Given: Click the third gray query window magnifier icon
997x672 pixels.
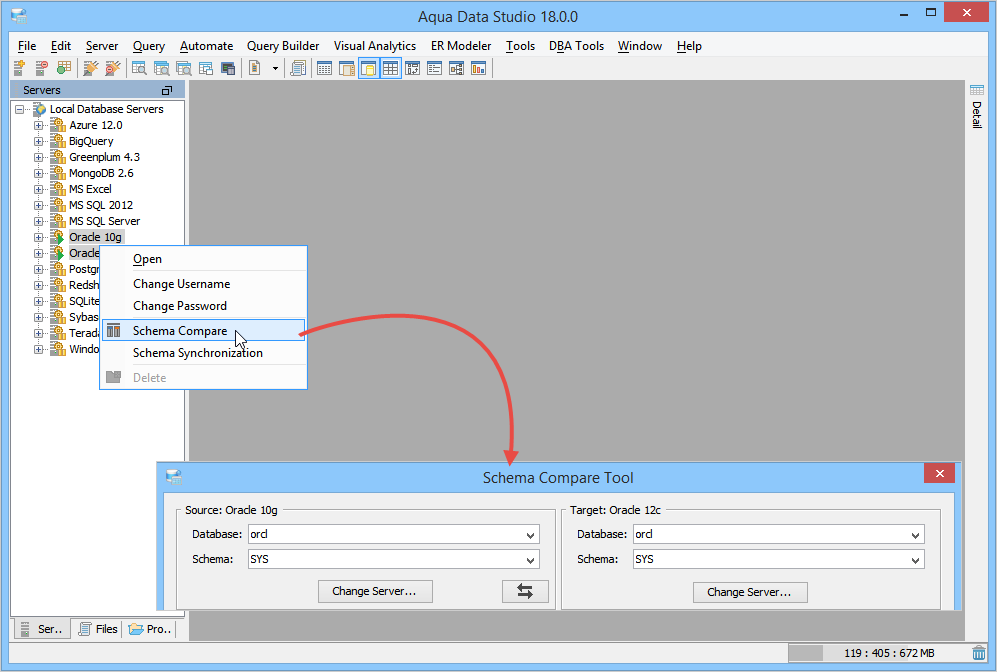Looking at the screenshot, I should point(184,68).
